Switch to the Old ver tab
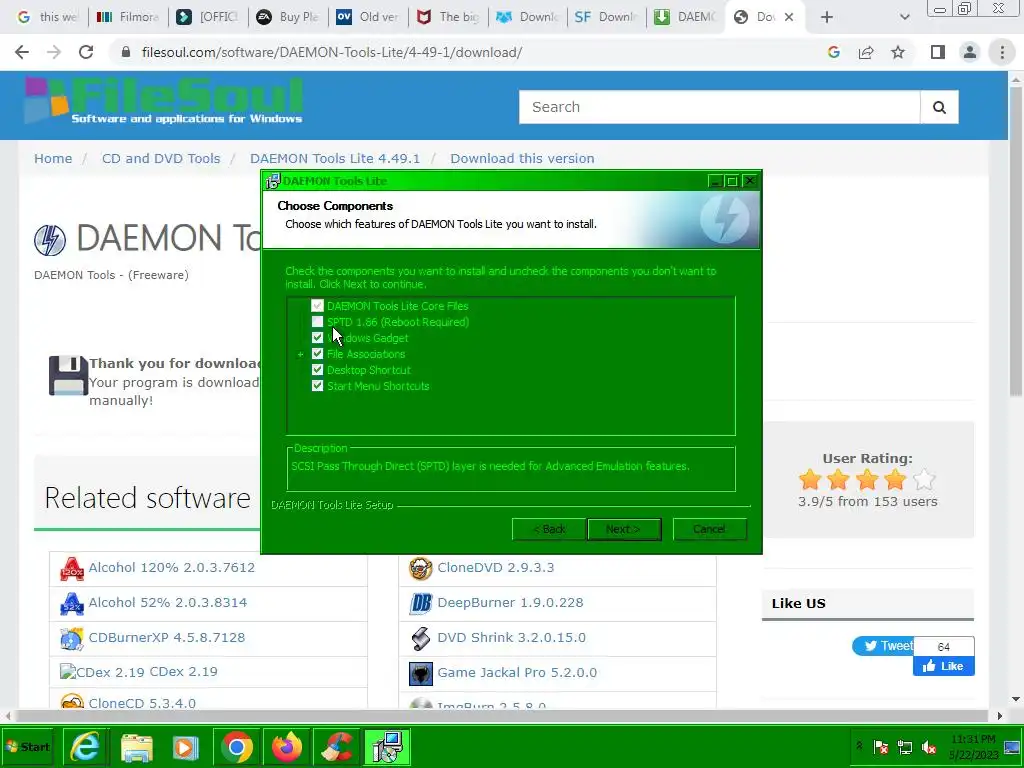Screen dimensions: 1024x768 pos(368,17)
